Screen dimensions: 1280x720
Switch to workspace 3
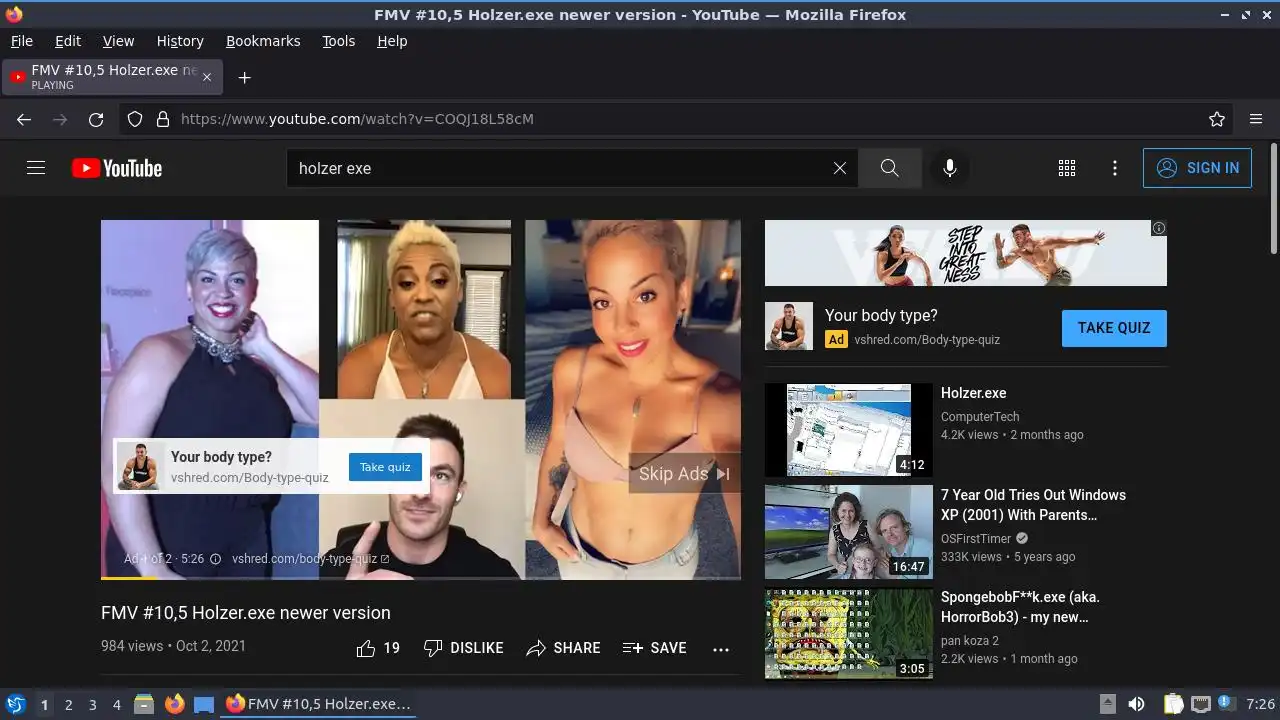click(93, 705)
